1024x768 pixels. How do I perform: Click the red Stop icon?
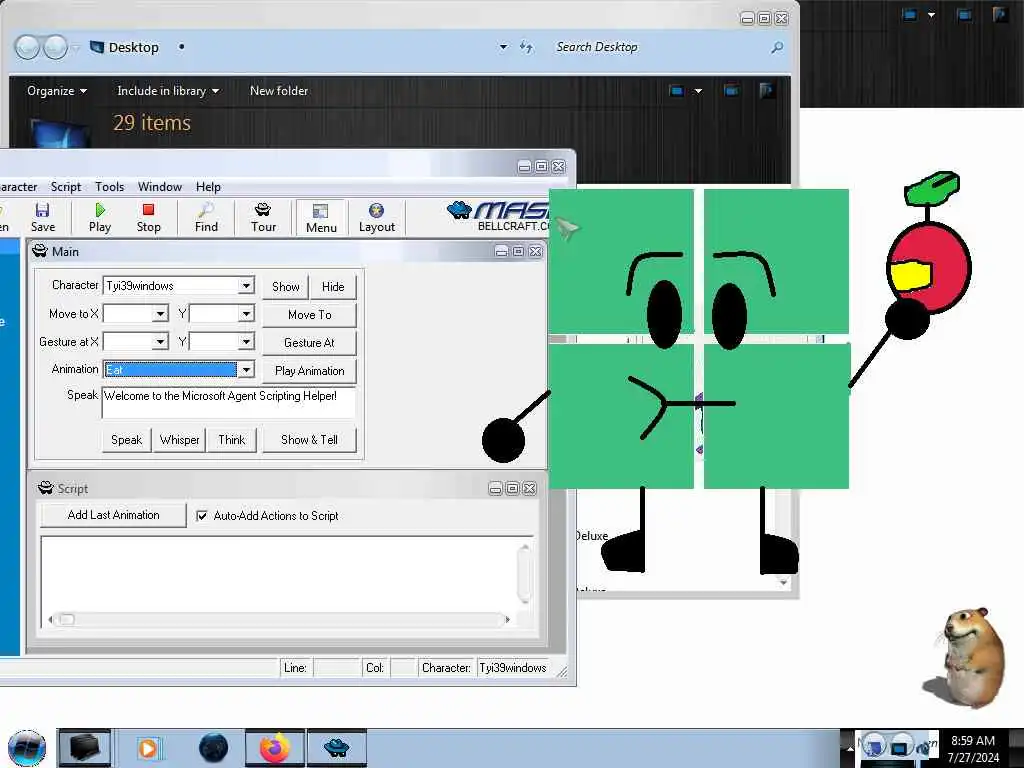tap(148, 217)
